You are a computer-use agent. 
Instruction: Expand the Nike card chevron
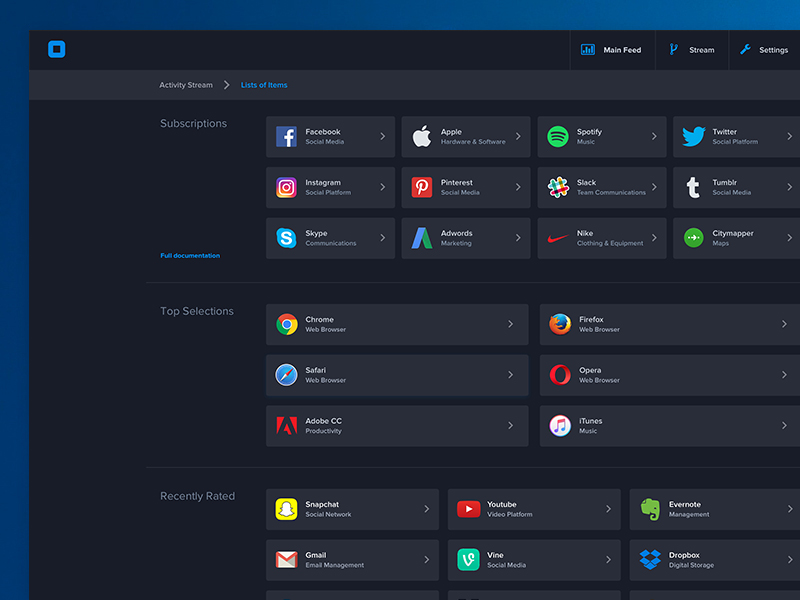(x=654, y=238)
